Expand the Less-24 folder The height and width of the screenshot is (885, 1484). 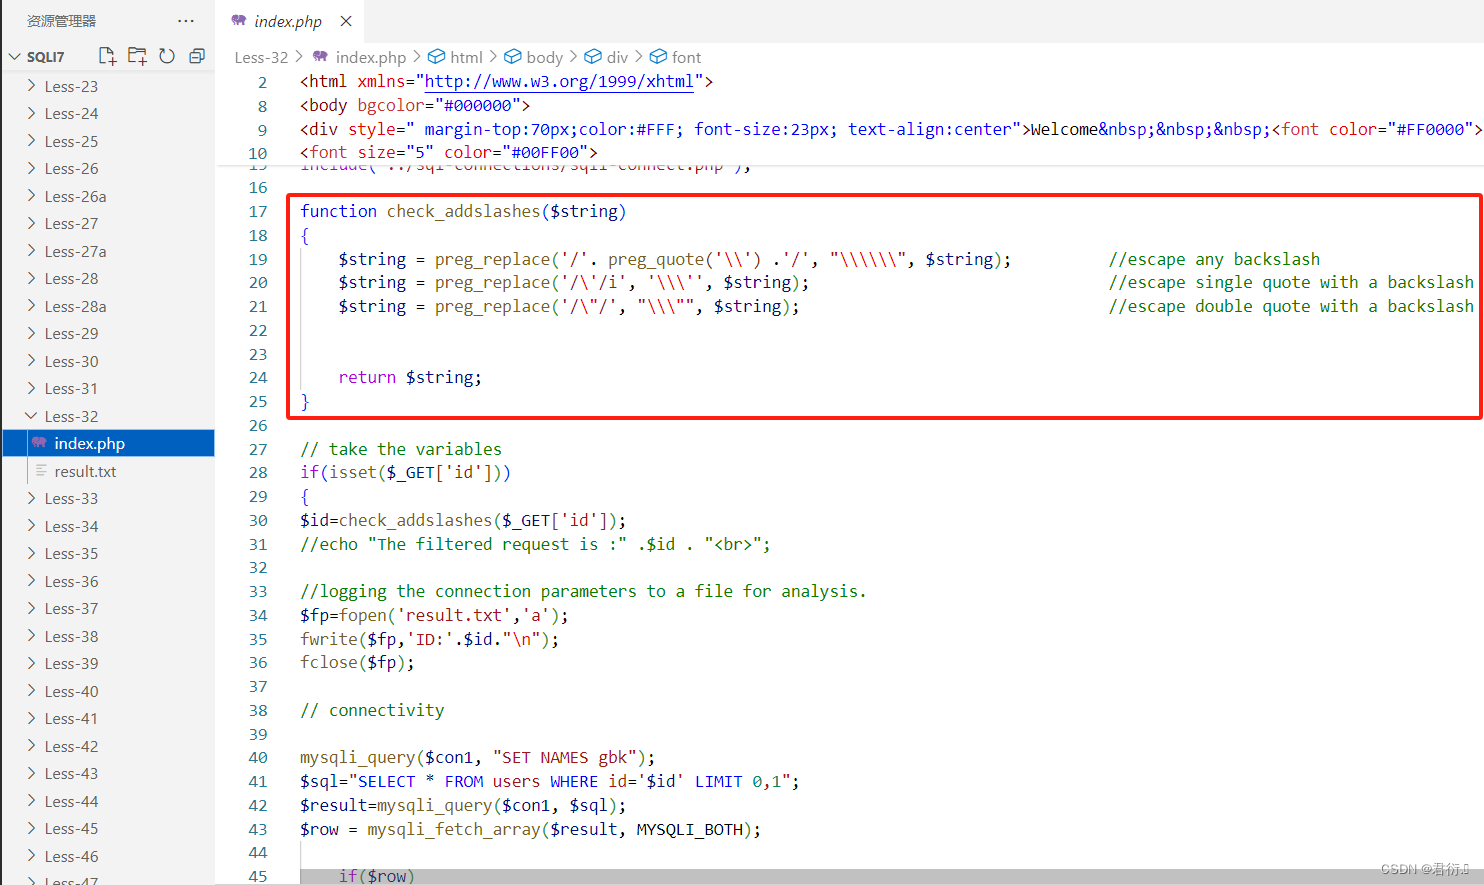point(107,113)
